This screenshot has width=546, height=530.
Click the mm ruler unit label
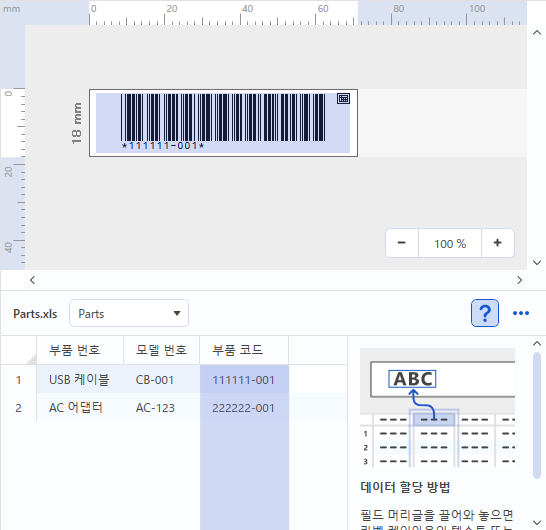[11, 9]
